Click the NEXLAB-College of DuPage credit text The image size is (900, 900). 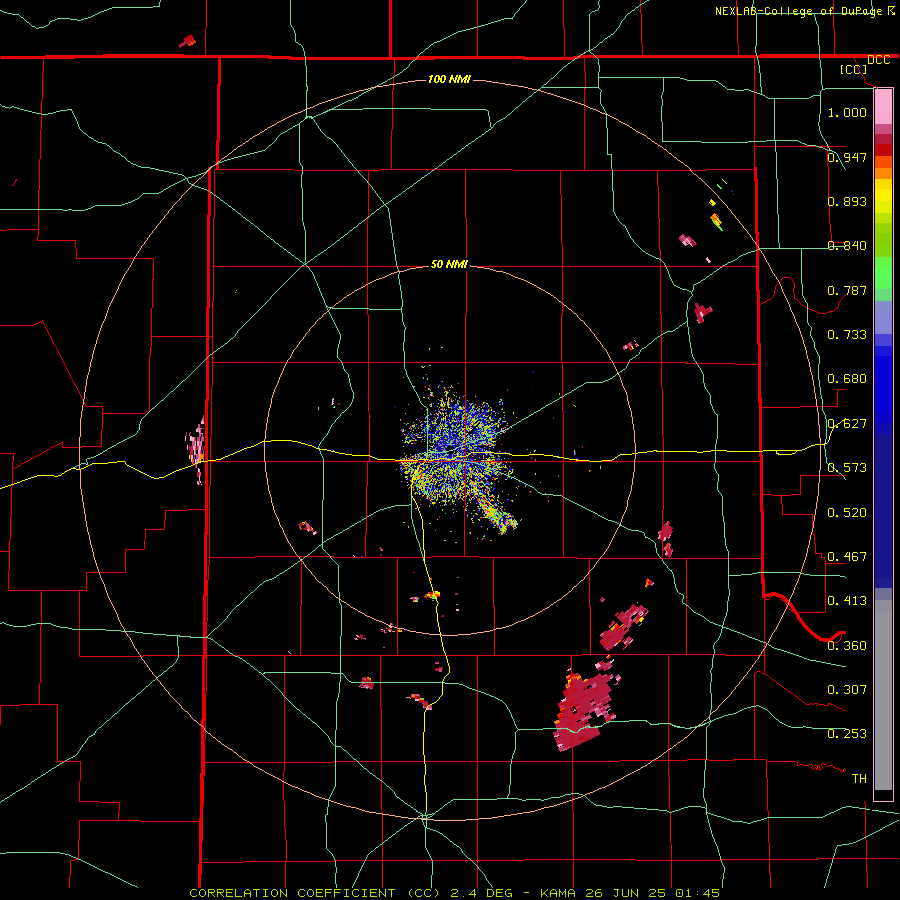pos(804,11)
